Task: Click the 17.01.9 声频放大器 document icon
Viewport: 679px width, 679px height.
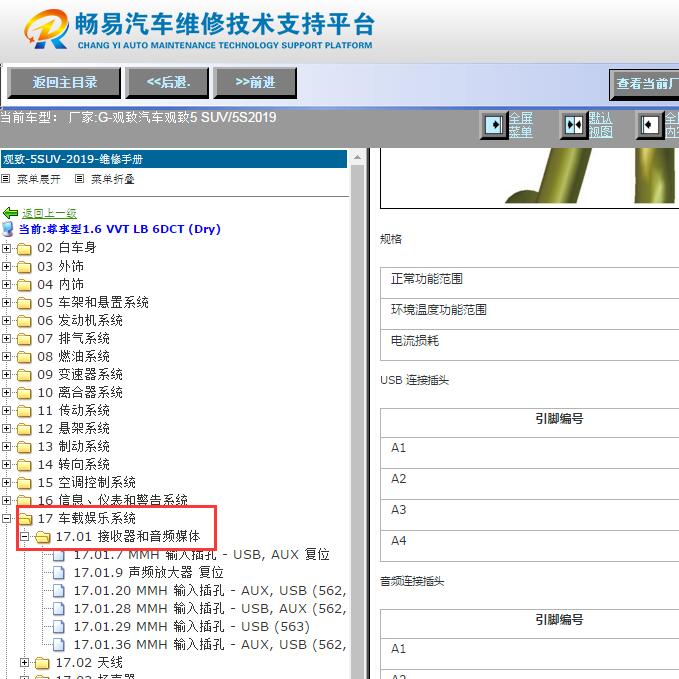Action: click(59, 572)
